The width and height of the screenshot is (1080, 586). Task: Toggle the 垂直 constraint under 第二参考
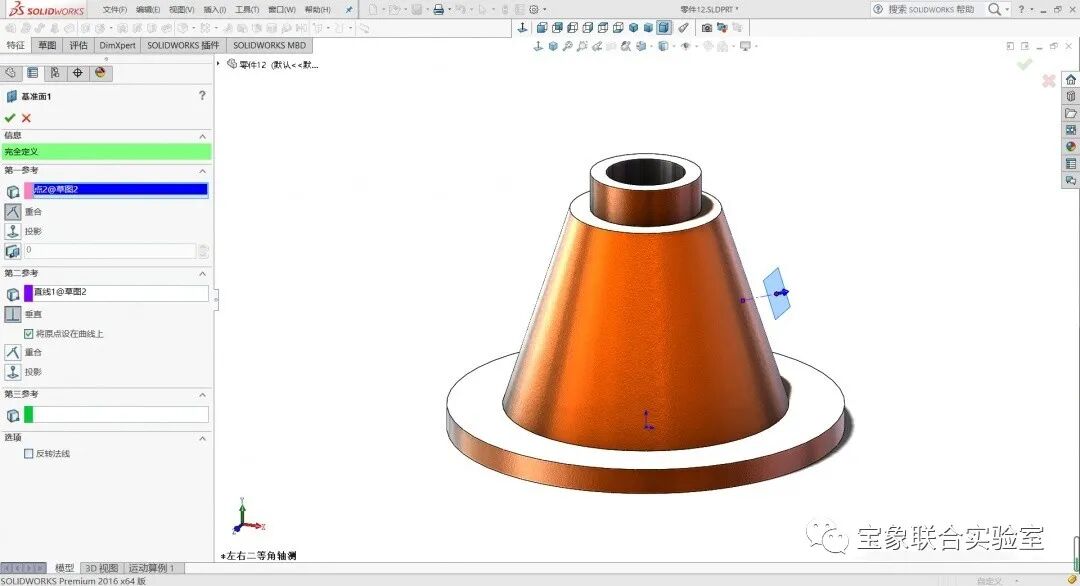pos(12,314)
